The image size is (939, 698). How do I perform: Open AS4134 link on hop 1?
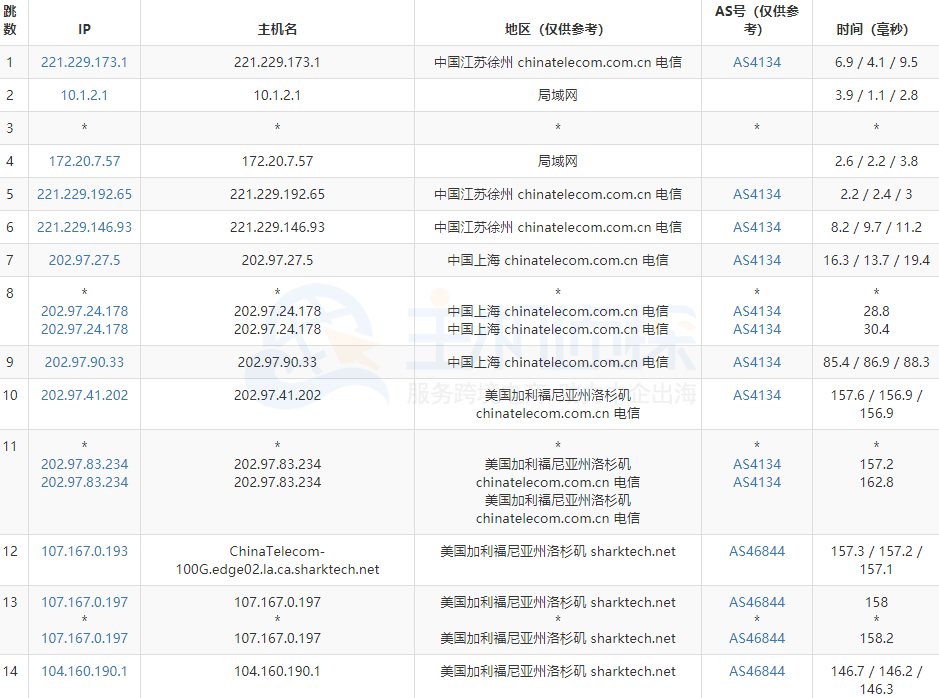pyautogui.click(x=755, y=61)
